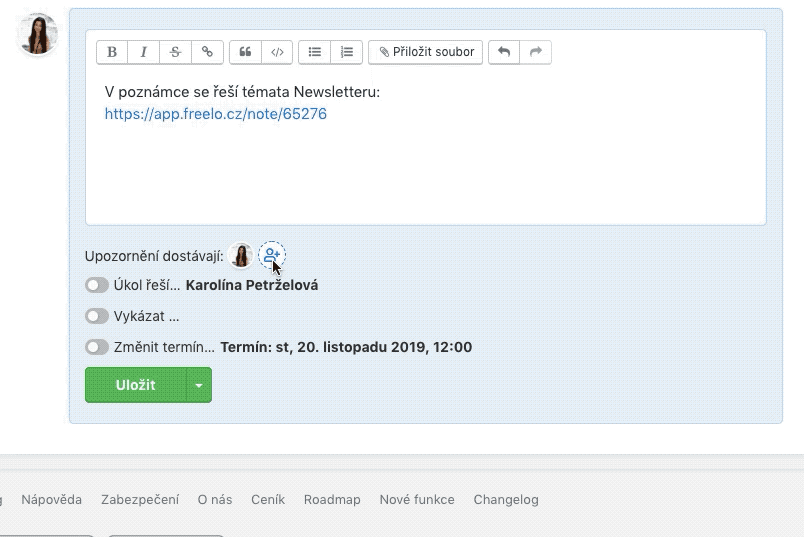This screenshot has height=537, width=804.
Task: Click into the comment text area
Action: click(426, 149)
